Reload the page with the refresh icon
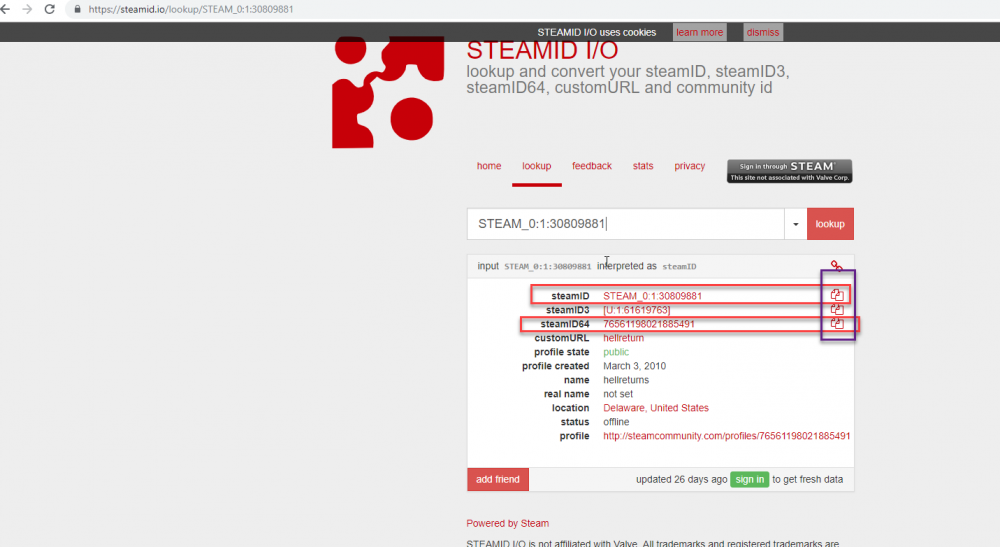1000x547 pixels. [50, 10]
